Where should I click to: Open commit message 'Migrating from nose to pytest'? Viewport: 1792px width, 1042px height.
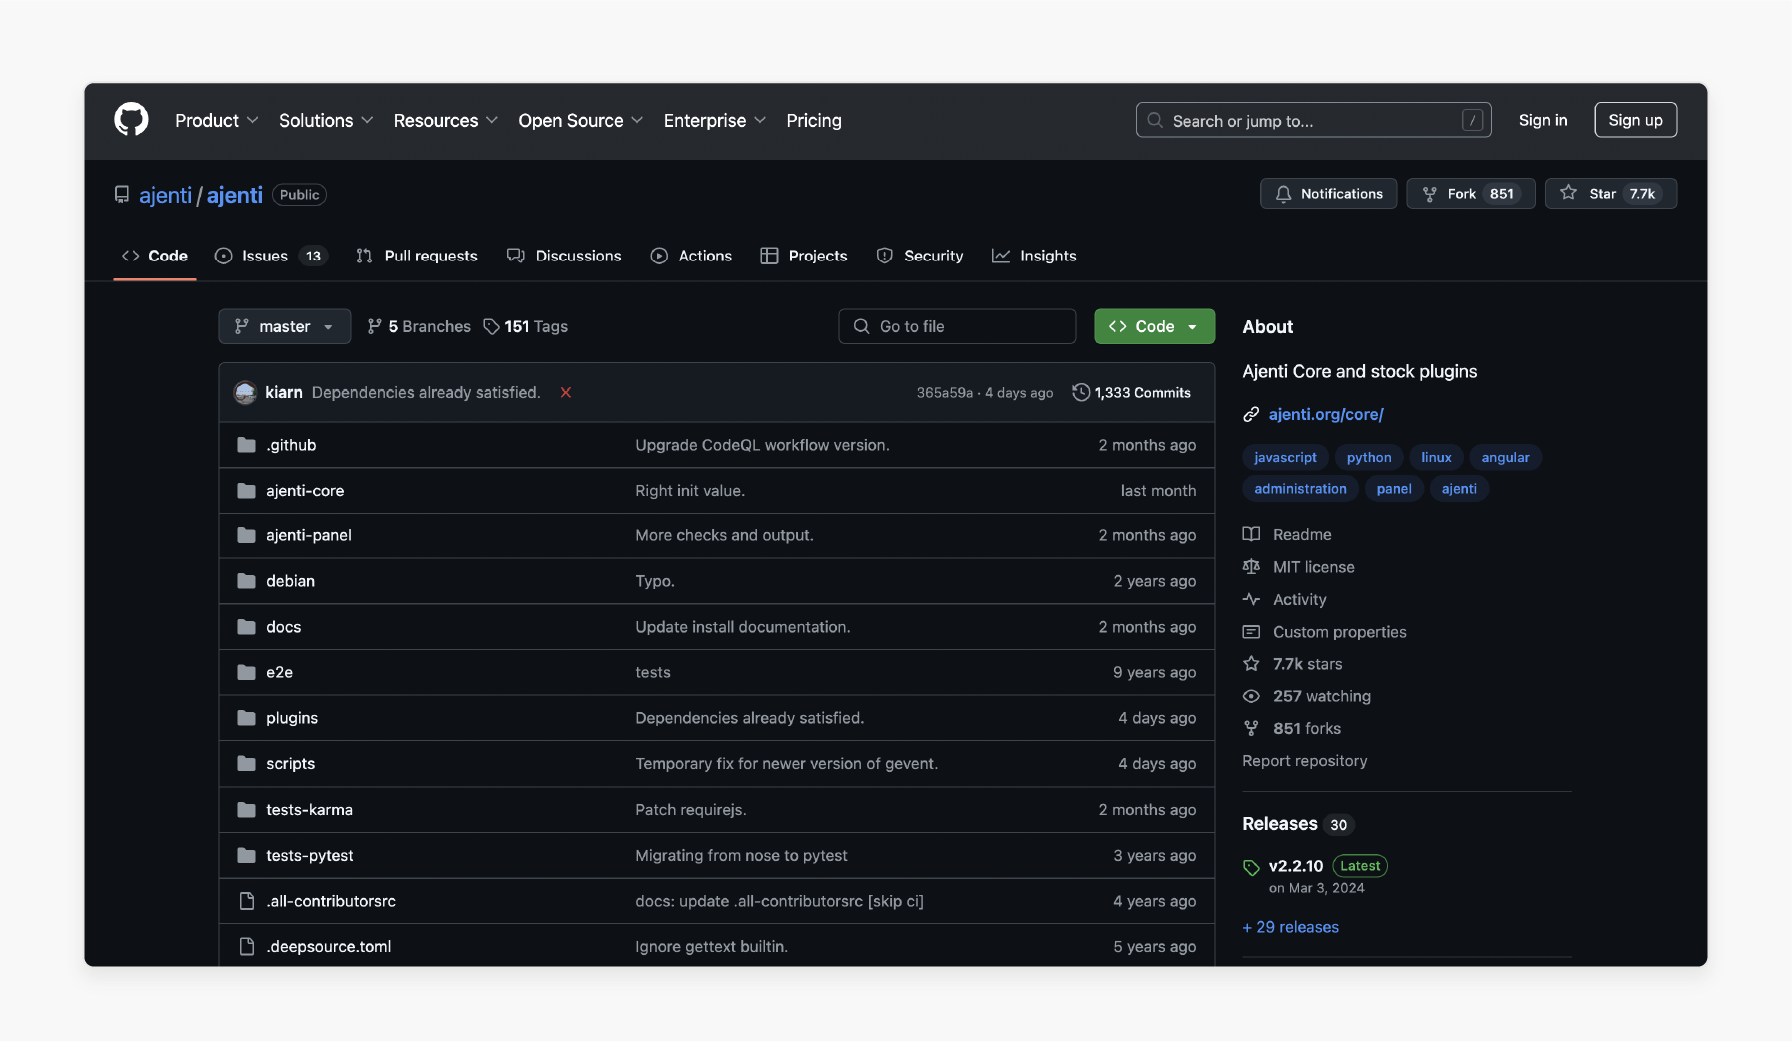pyautogui.click(x=741, y=856)
